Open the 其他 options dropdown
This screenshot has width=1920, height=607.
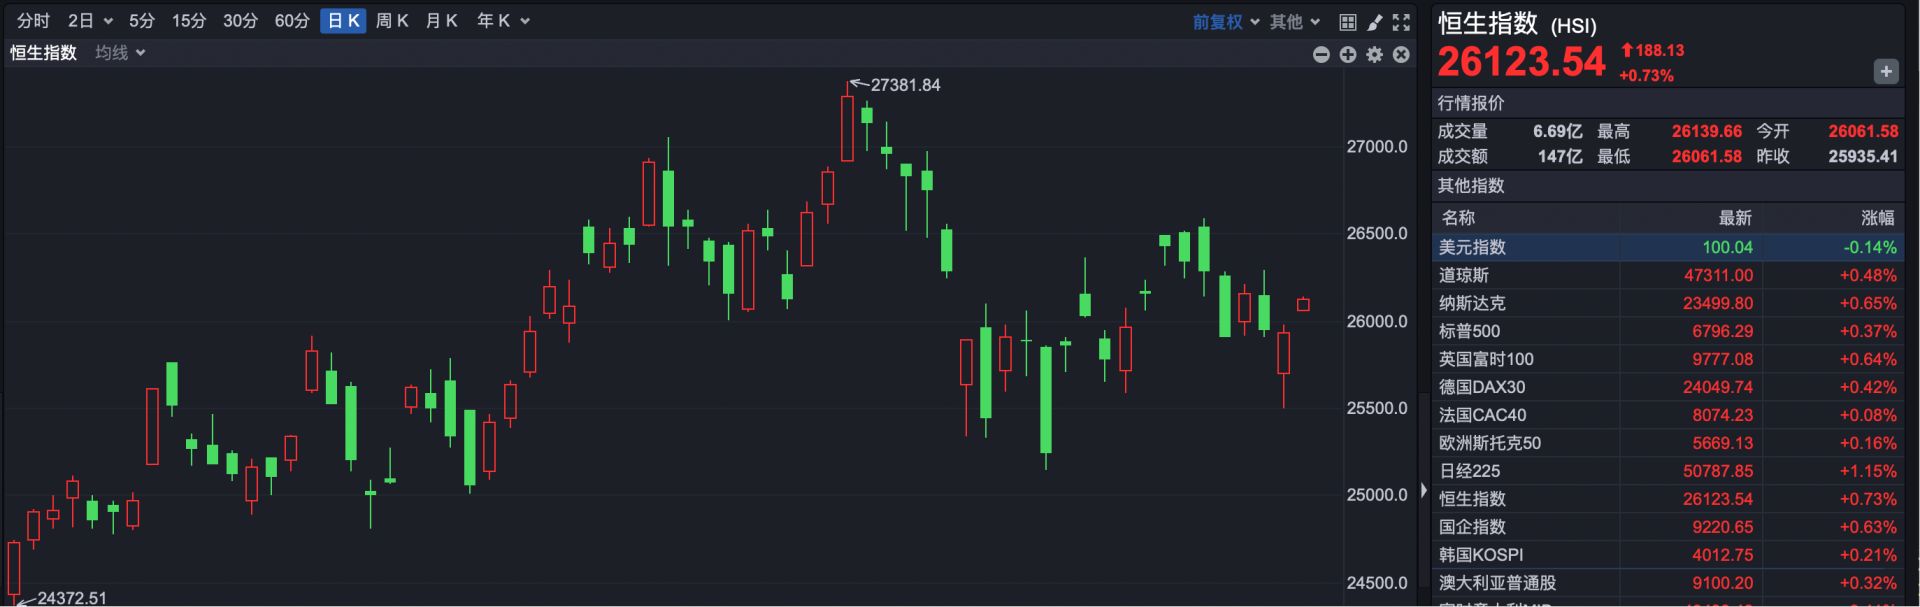point(1295,22)
